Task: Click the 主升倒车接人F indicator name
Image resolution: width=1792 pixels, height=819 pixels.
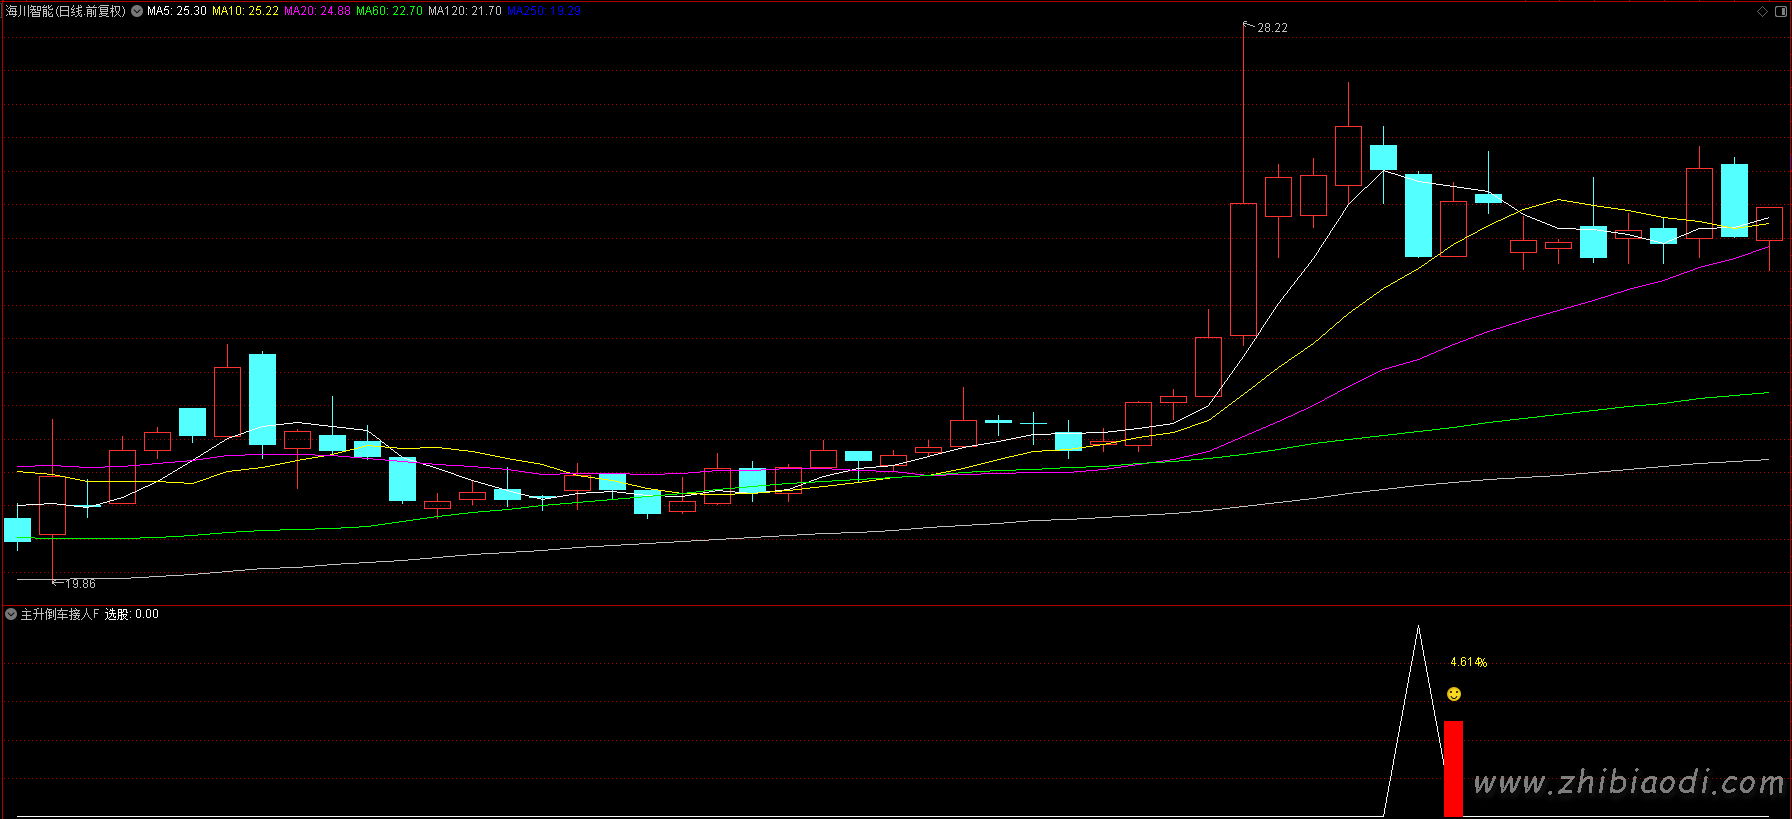Action: coord(60,614)
